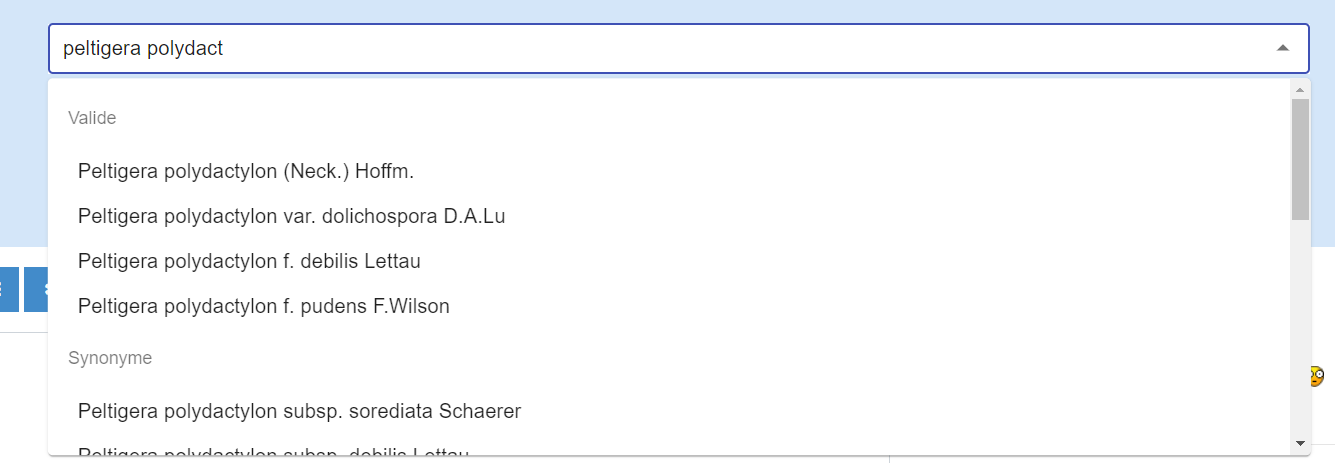Select Peltigera polydactylon (Neck.) Hoffm.
1338x463 pixels.
tap(246, 171)
